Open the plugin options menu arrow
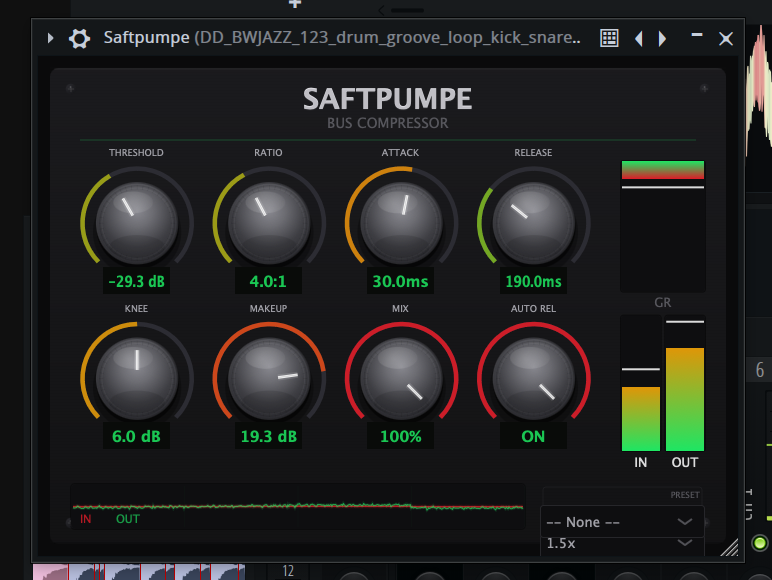This screenshot has height=580, width=772. coord(50,38)
